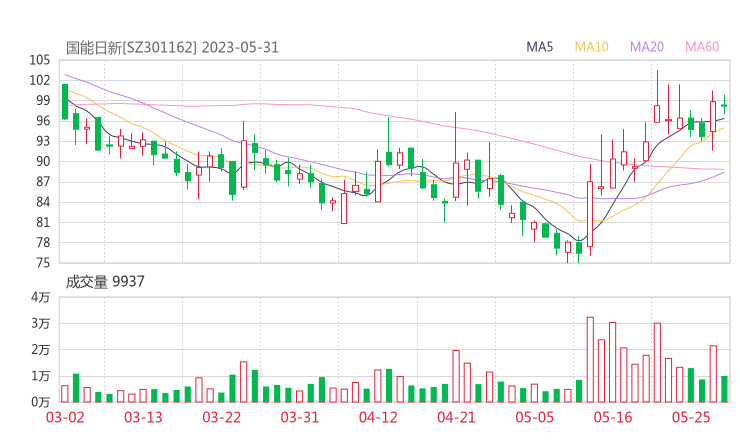Click the 105 price axis label
Viewport: 740px width, 440px height.
click(x=40, y=60)
